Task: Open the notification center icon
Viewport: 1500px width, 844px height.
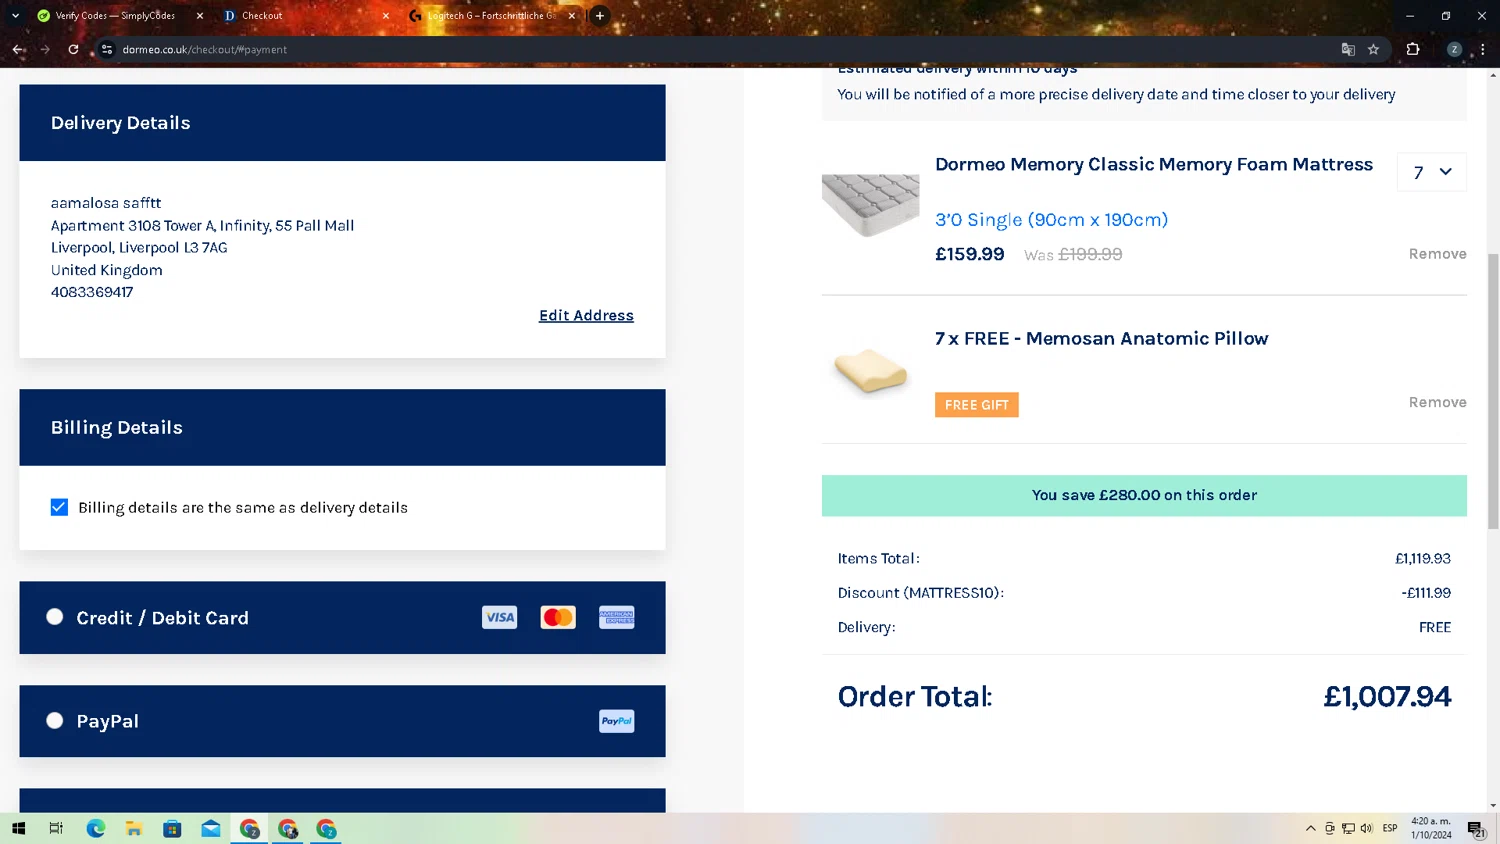Action: (x=1476, y=828)
